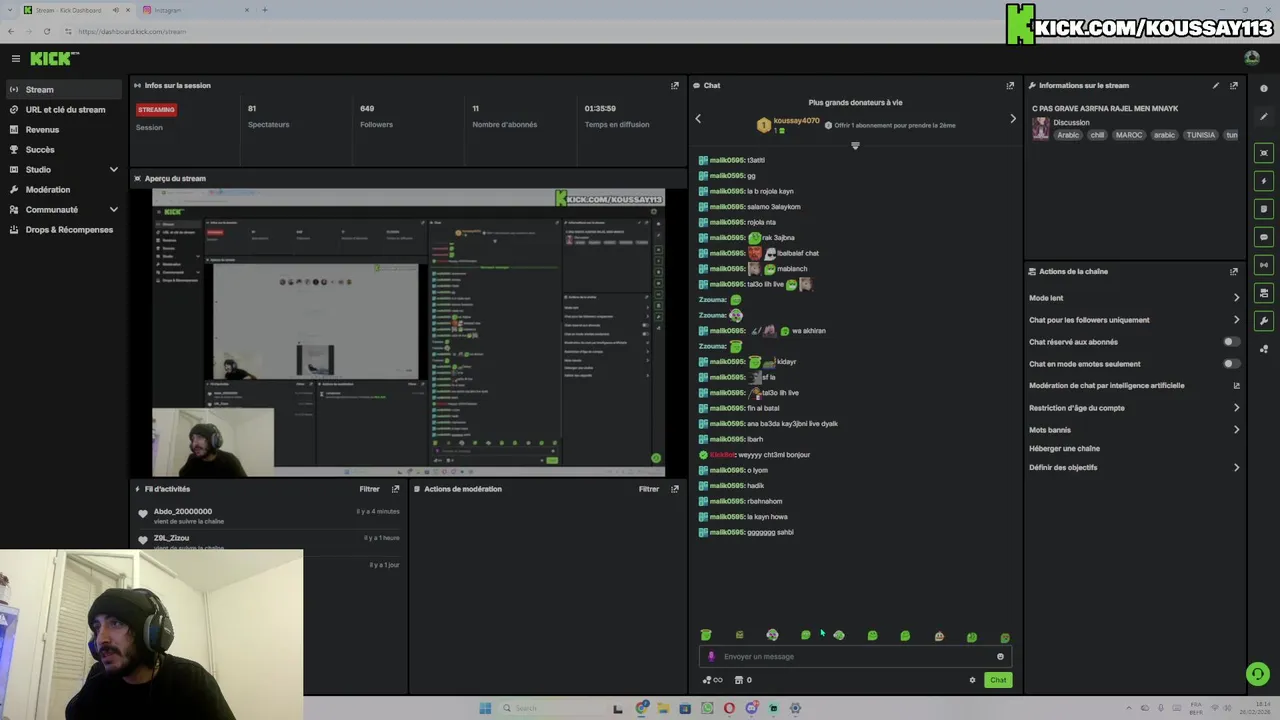Click the stream preview video
This screenshot has height=720, width=1280.
click(408, 331)
